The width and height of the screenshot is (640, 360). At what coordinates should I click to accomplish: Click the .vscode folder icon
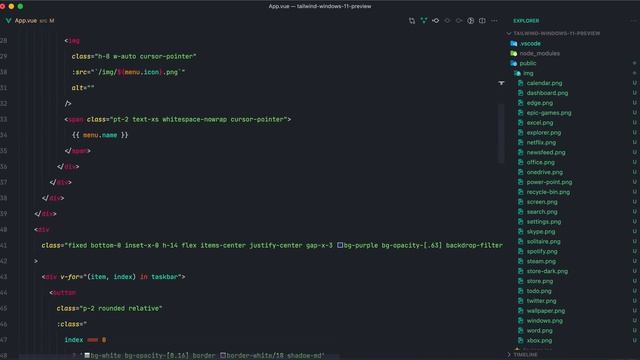513,43
